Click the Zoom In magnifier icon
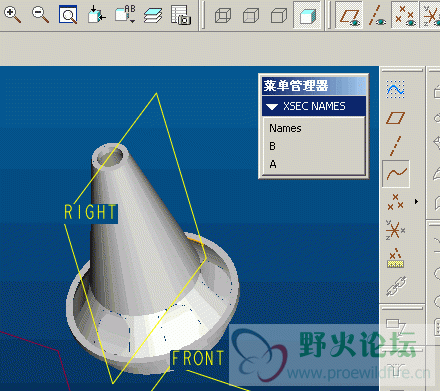This screenshot has height=391, width=440. point(12,15)
